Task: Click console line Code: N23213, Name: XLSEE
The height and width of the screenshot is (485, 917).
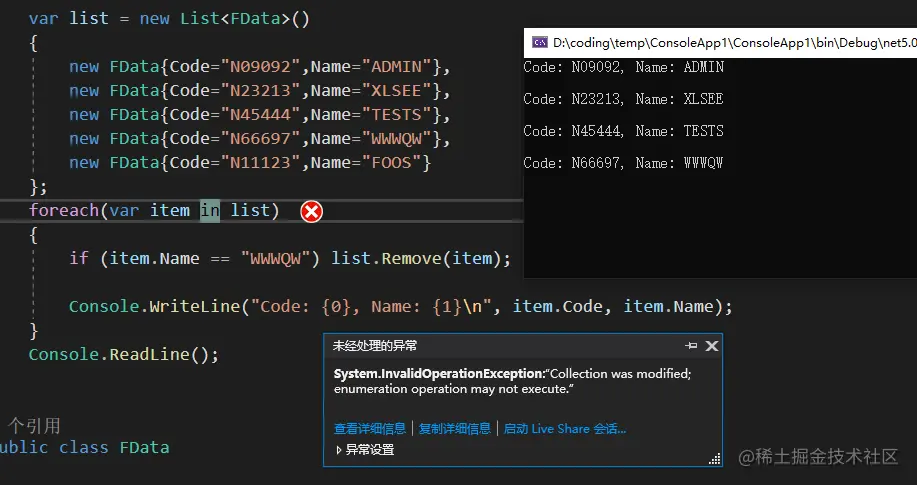Action: coord(623,99)
